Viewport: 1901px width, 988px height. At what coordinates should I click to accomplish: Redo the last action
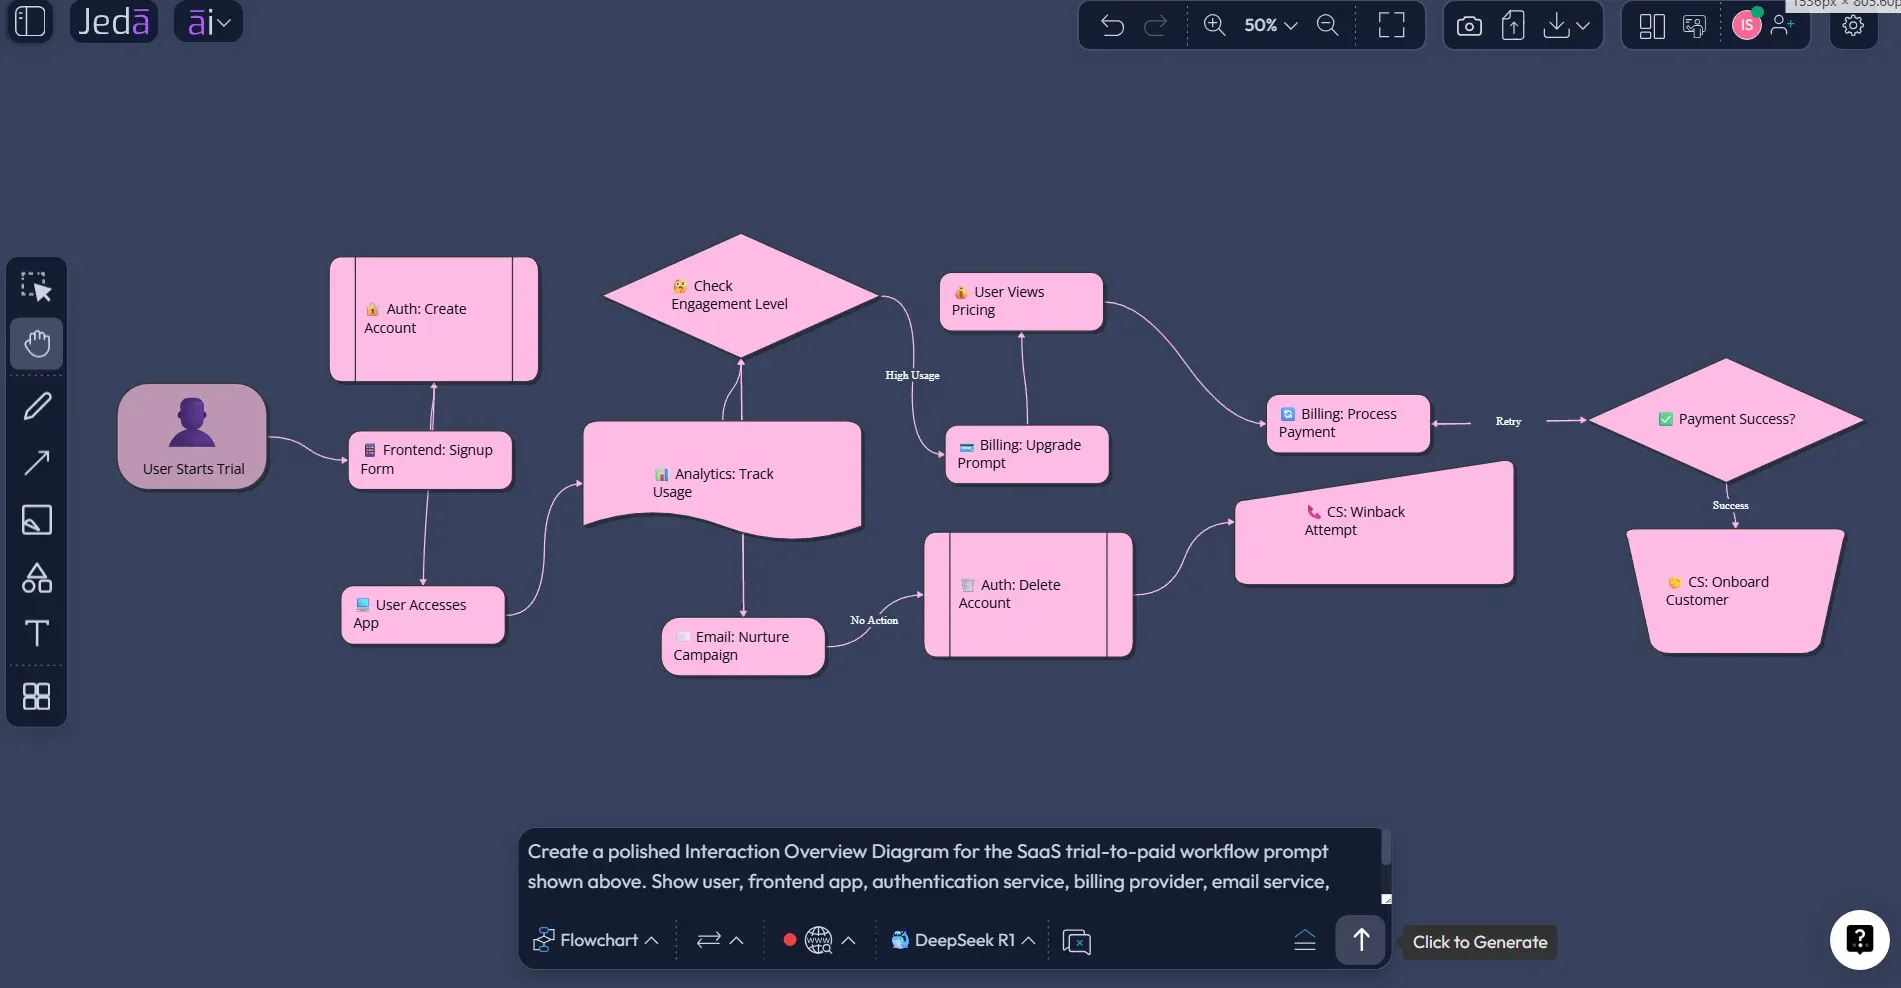click(1155, 25)
